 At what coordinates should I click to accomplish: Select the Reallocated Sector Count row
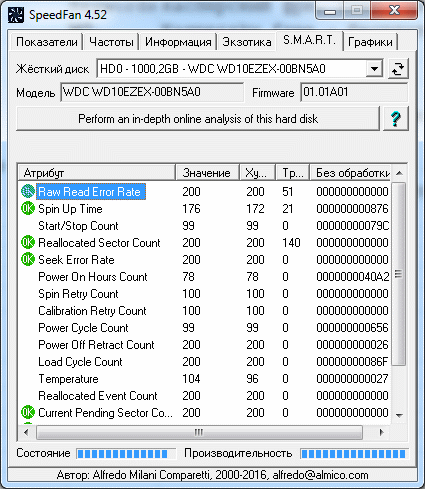point(205,243)
